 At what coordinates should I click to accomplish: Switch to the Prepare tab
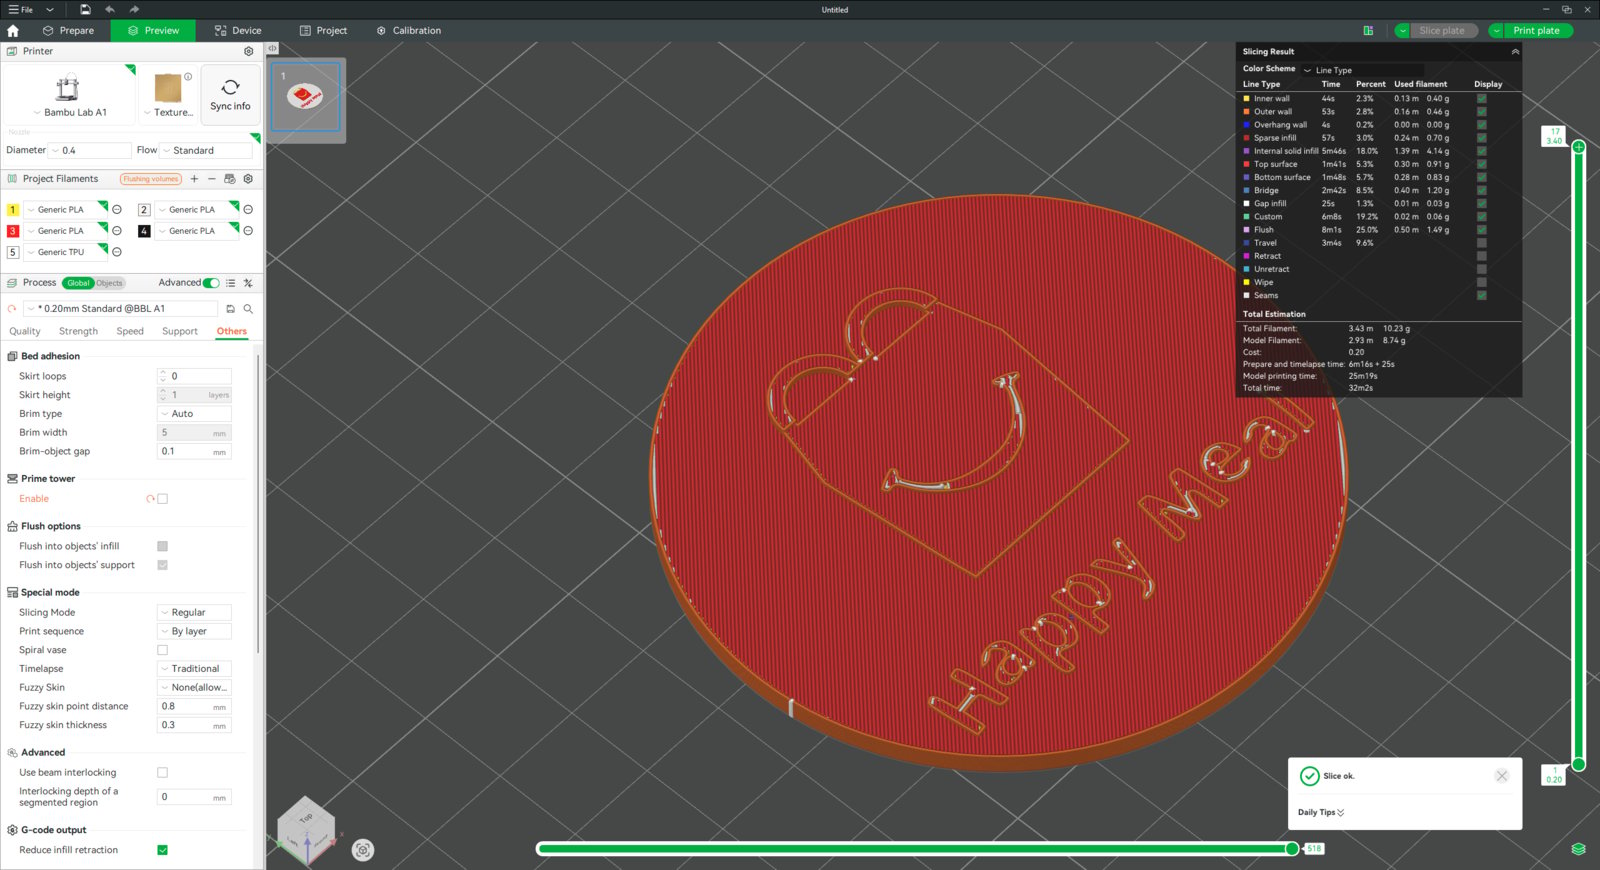(x=68, y=31)
